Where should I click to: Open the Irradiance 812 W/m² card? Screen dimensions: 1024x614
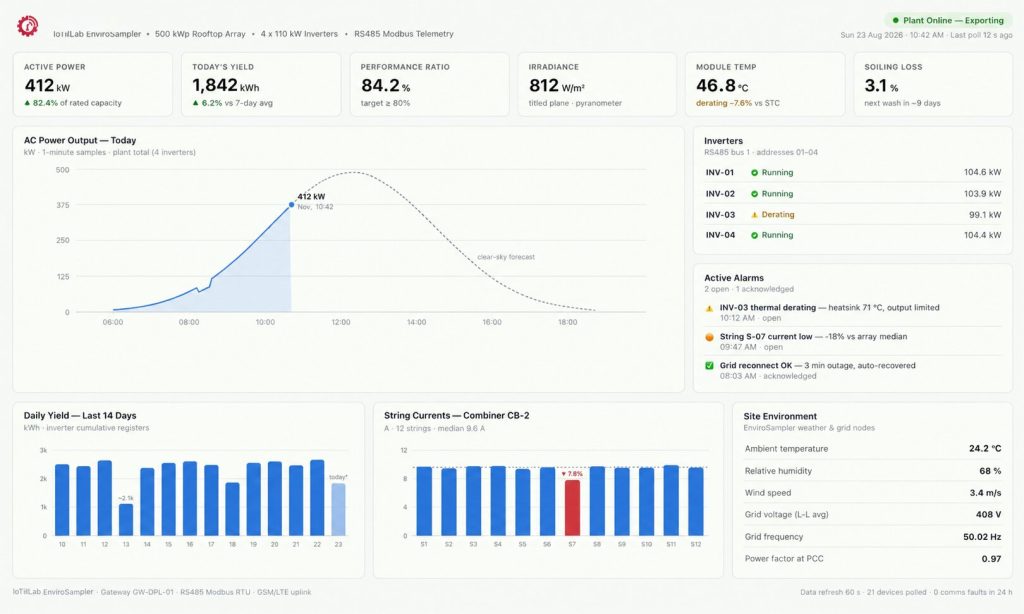click(x=597, y=85)
